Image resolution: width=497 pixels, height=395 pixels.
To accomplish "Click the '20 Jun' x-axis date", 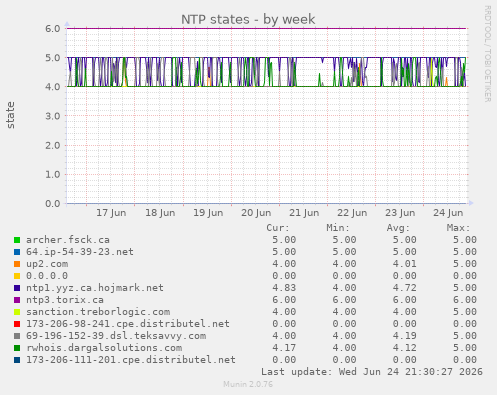I will [x=256, y=213].
